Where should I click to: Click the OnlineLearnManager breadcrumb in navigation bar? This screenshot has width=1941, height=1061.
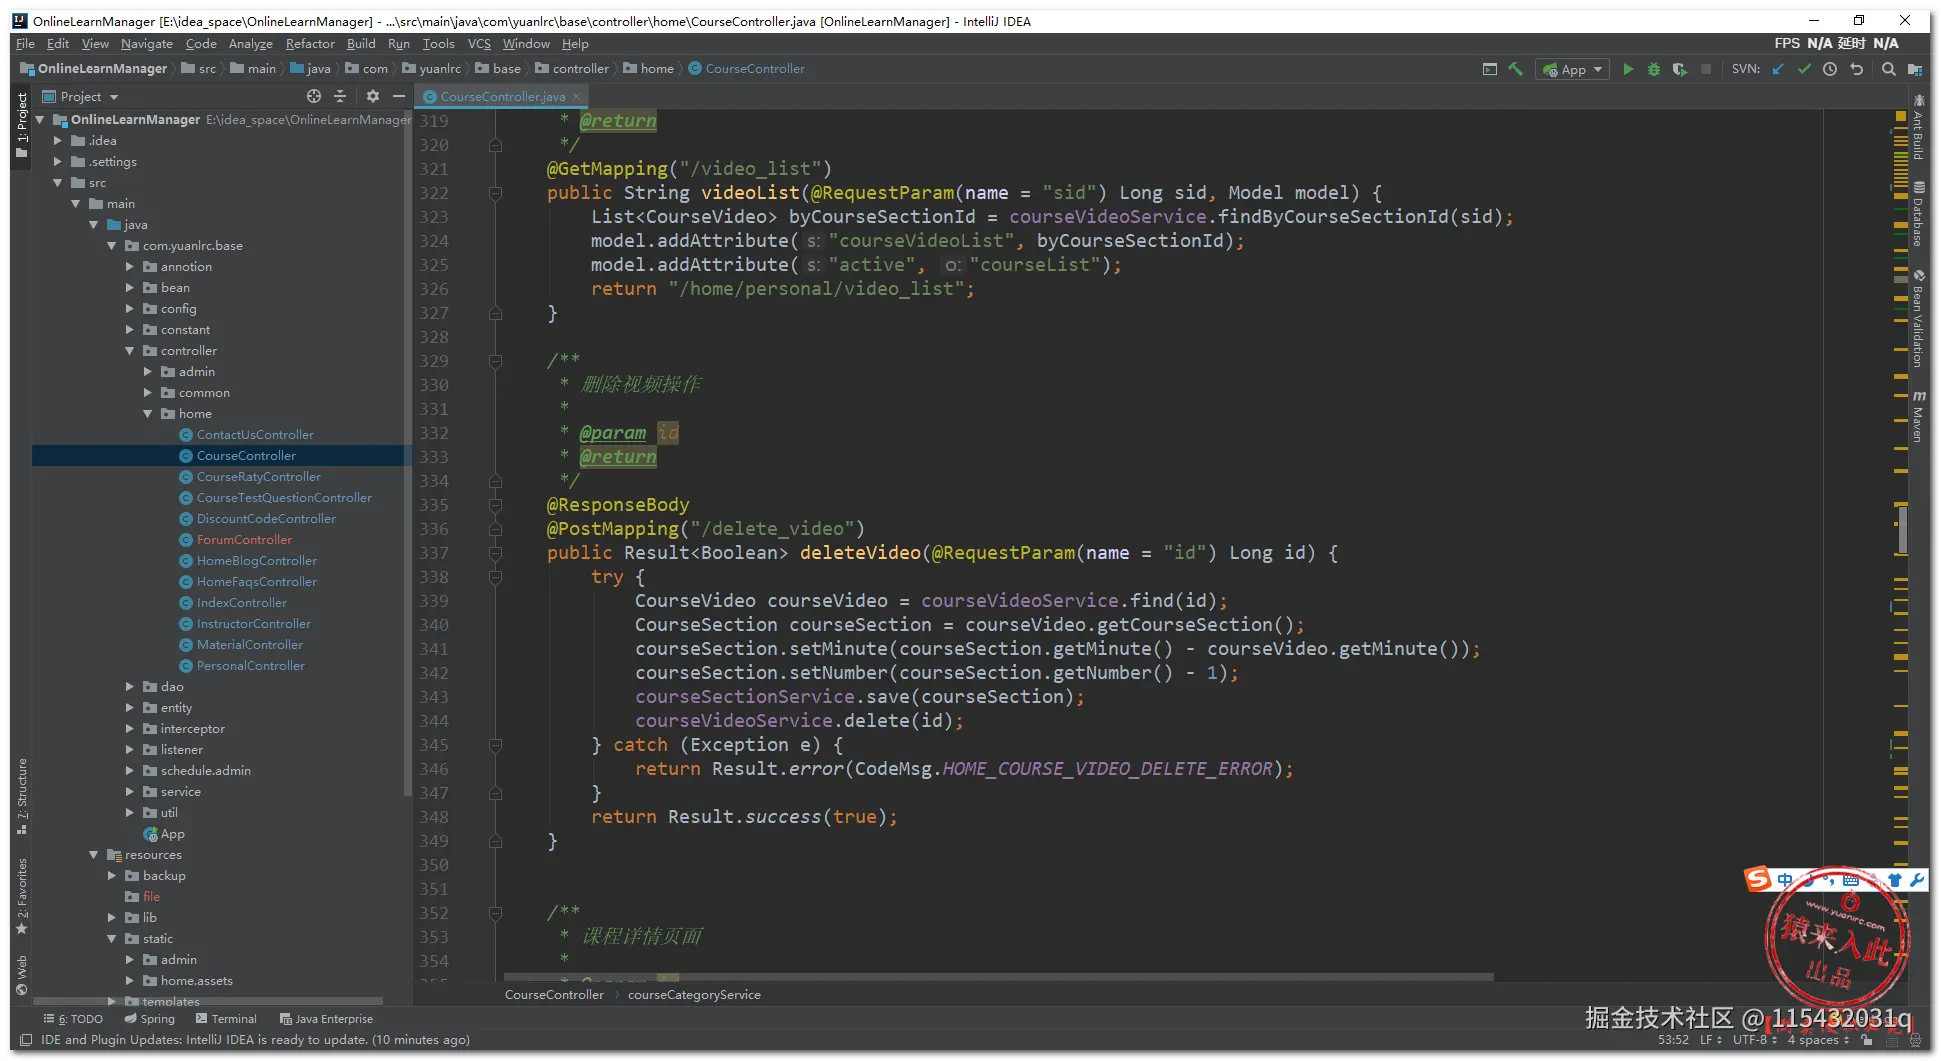coord(94,69)
